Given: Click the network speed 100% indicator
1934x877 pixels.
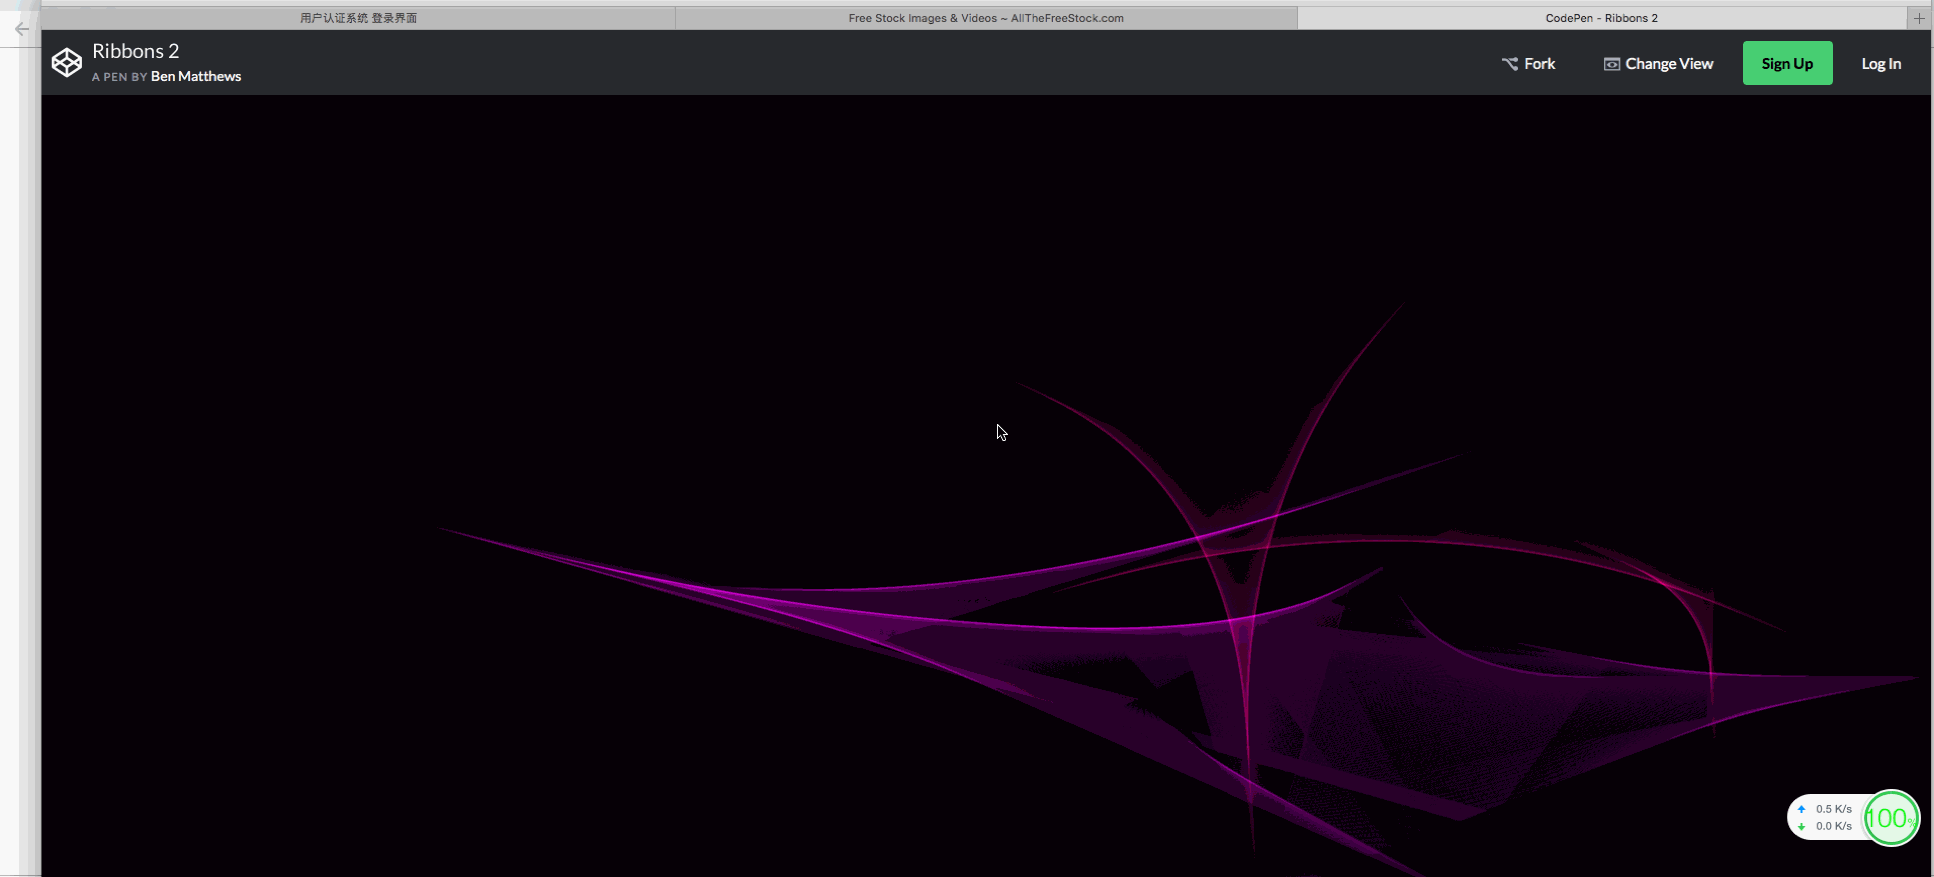Looking at the screenshot, I should (1891, 818).
